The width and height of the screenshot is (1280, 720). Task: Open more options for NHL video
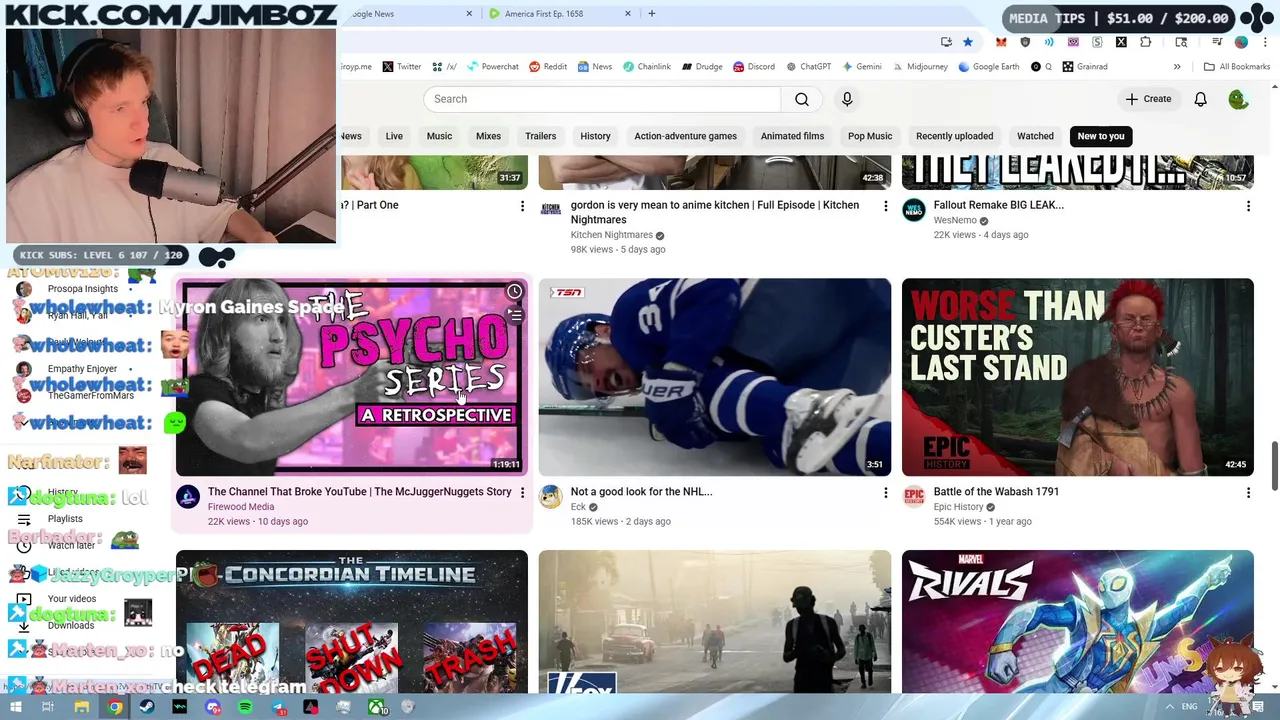(885, 493)
